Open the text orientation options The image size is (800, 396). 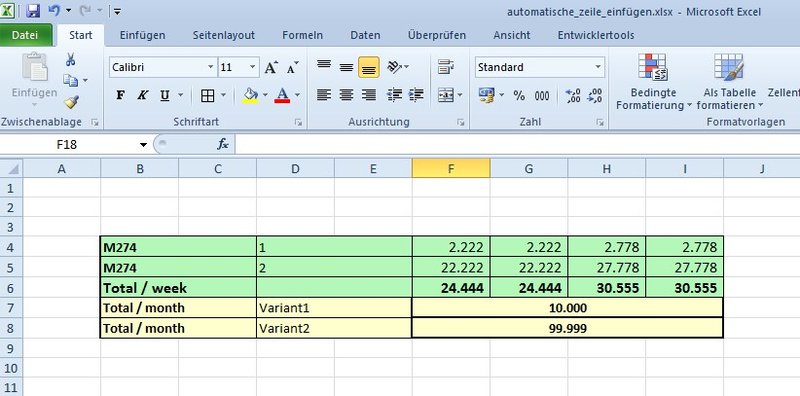tap(397, 67)
